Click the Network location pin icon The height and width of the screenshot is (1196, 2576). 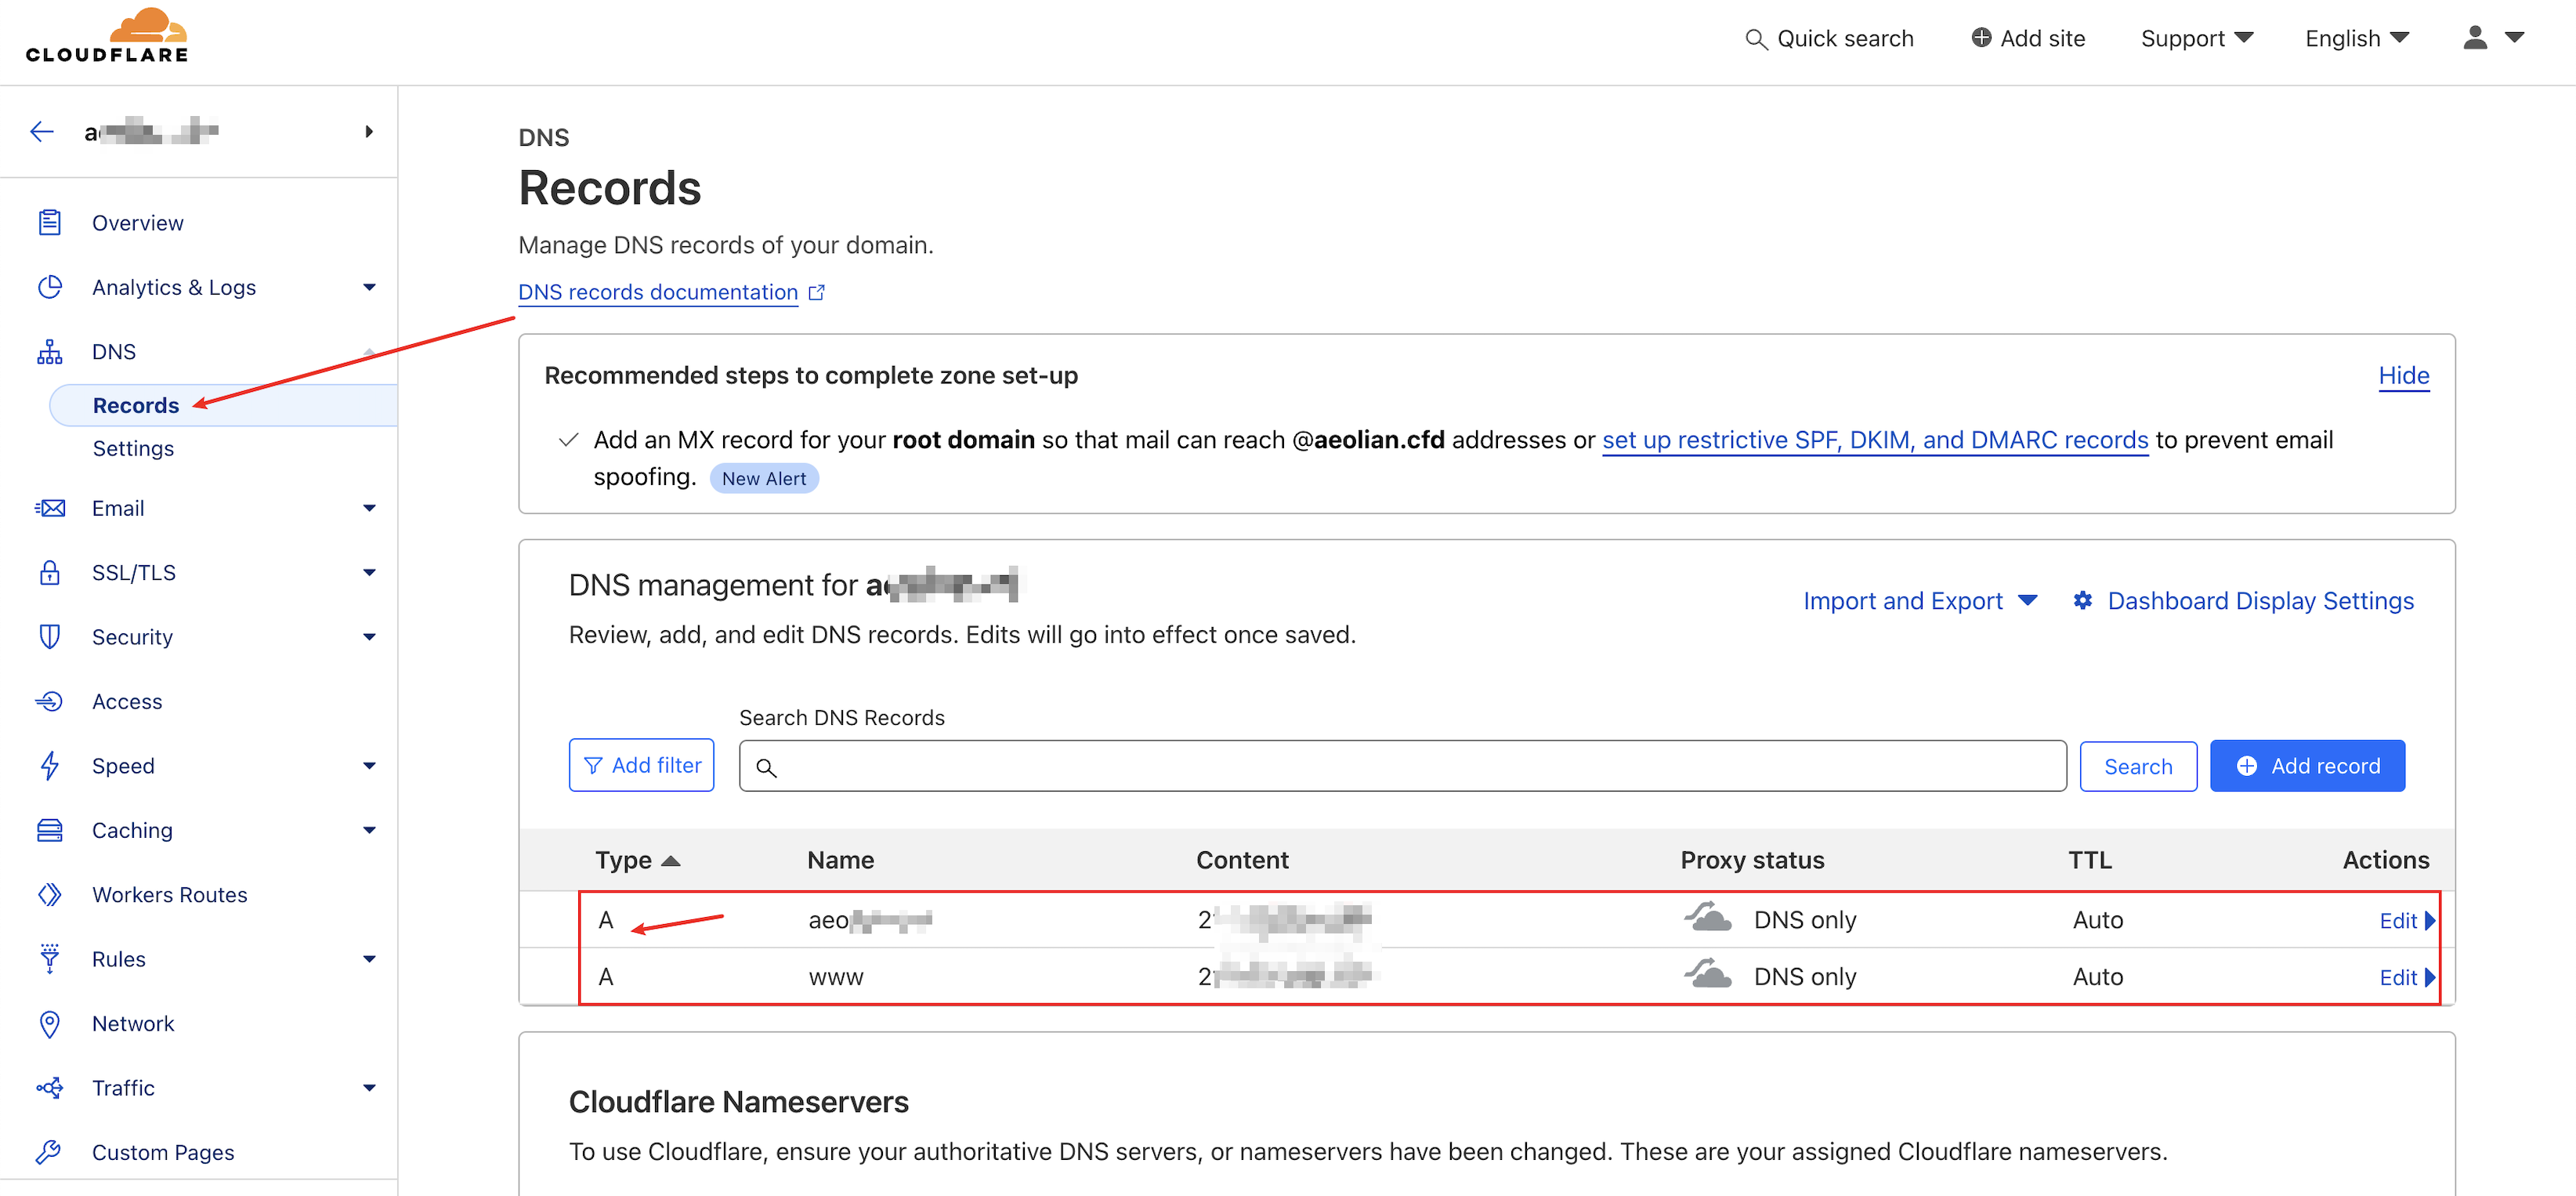[50, 1023]
